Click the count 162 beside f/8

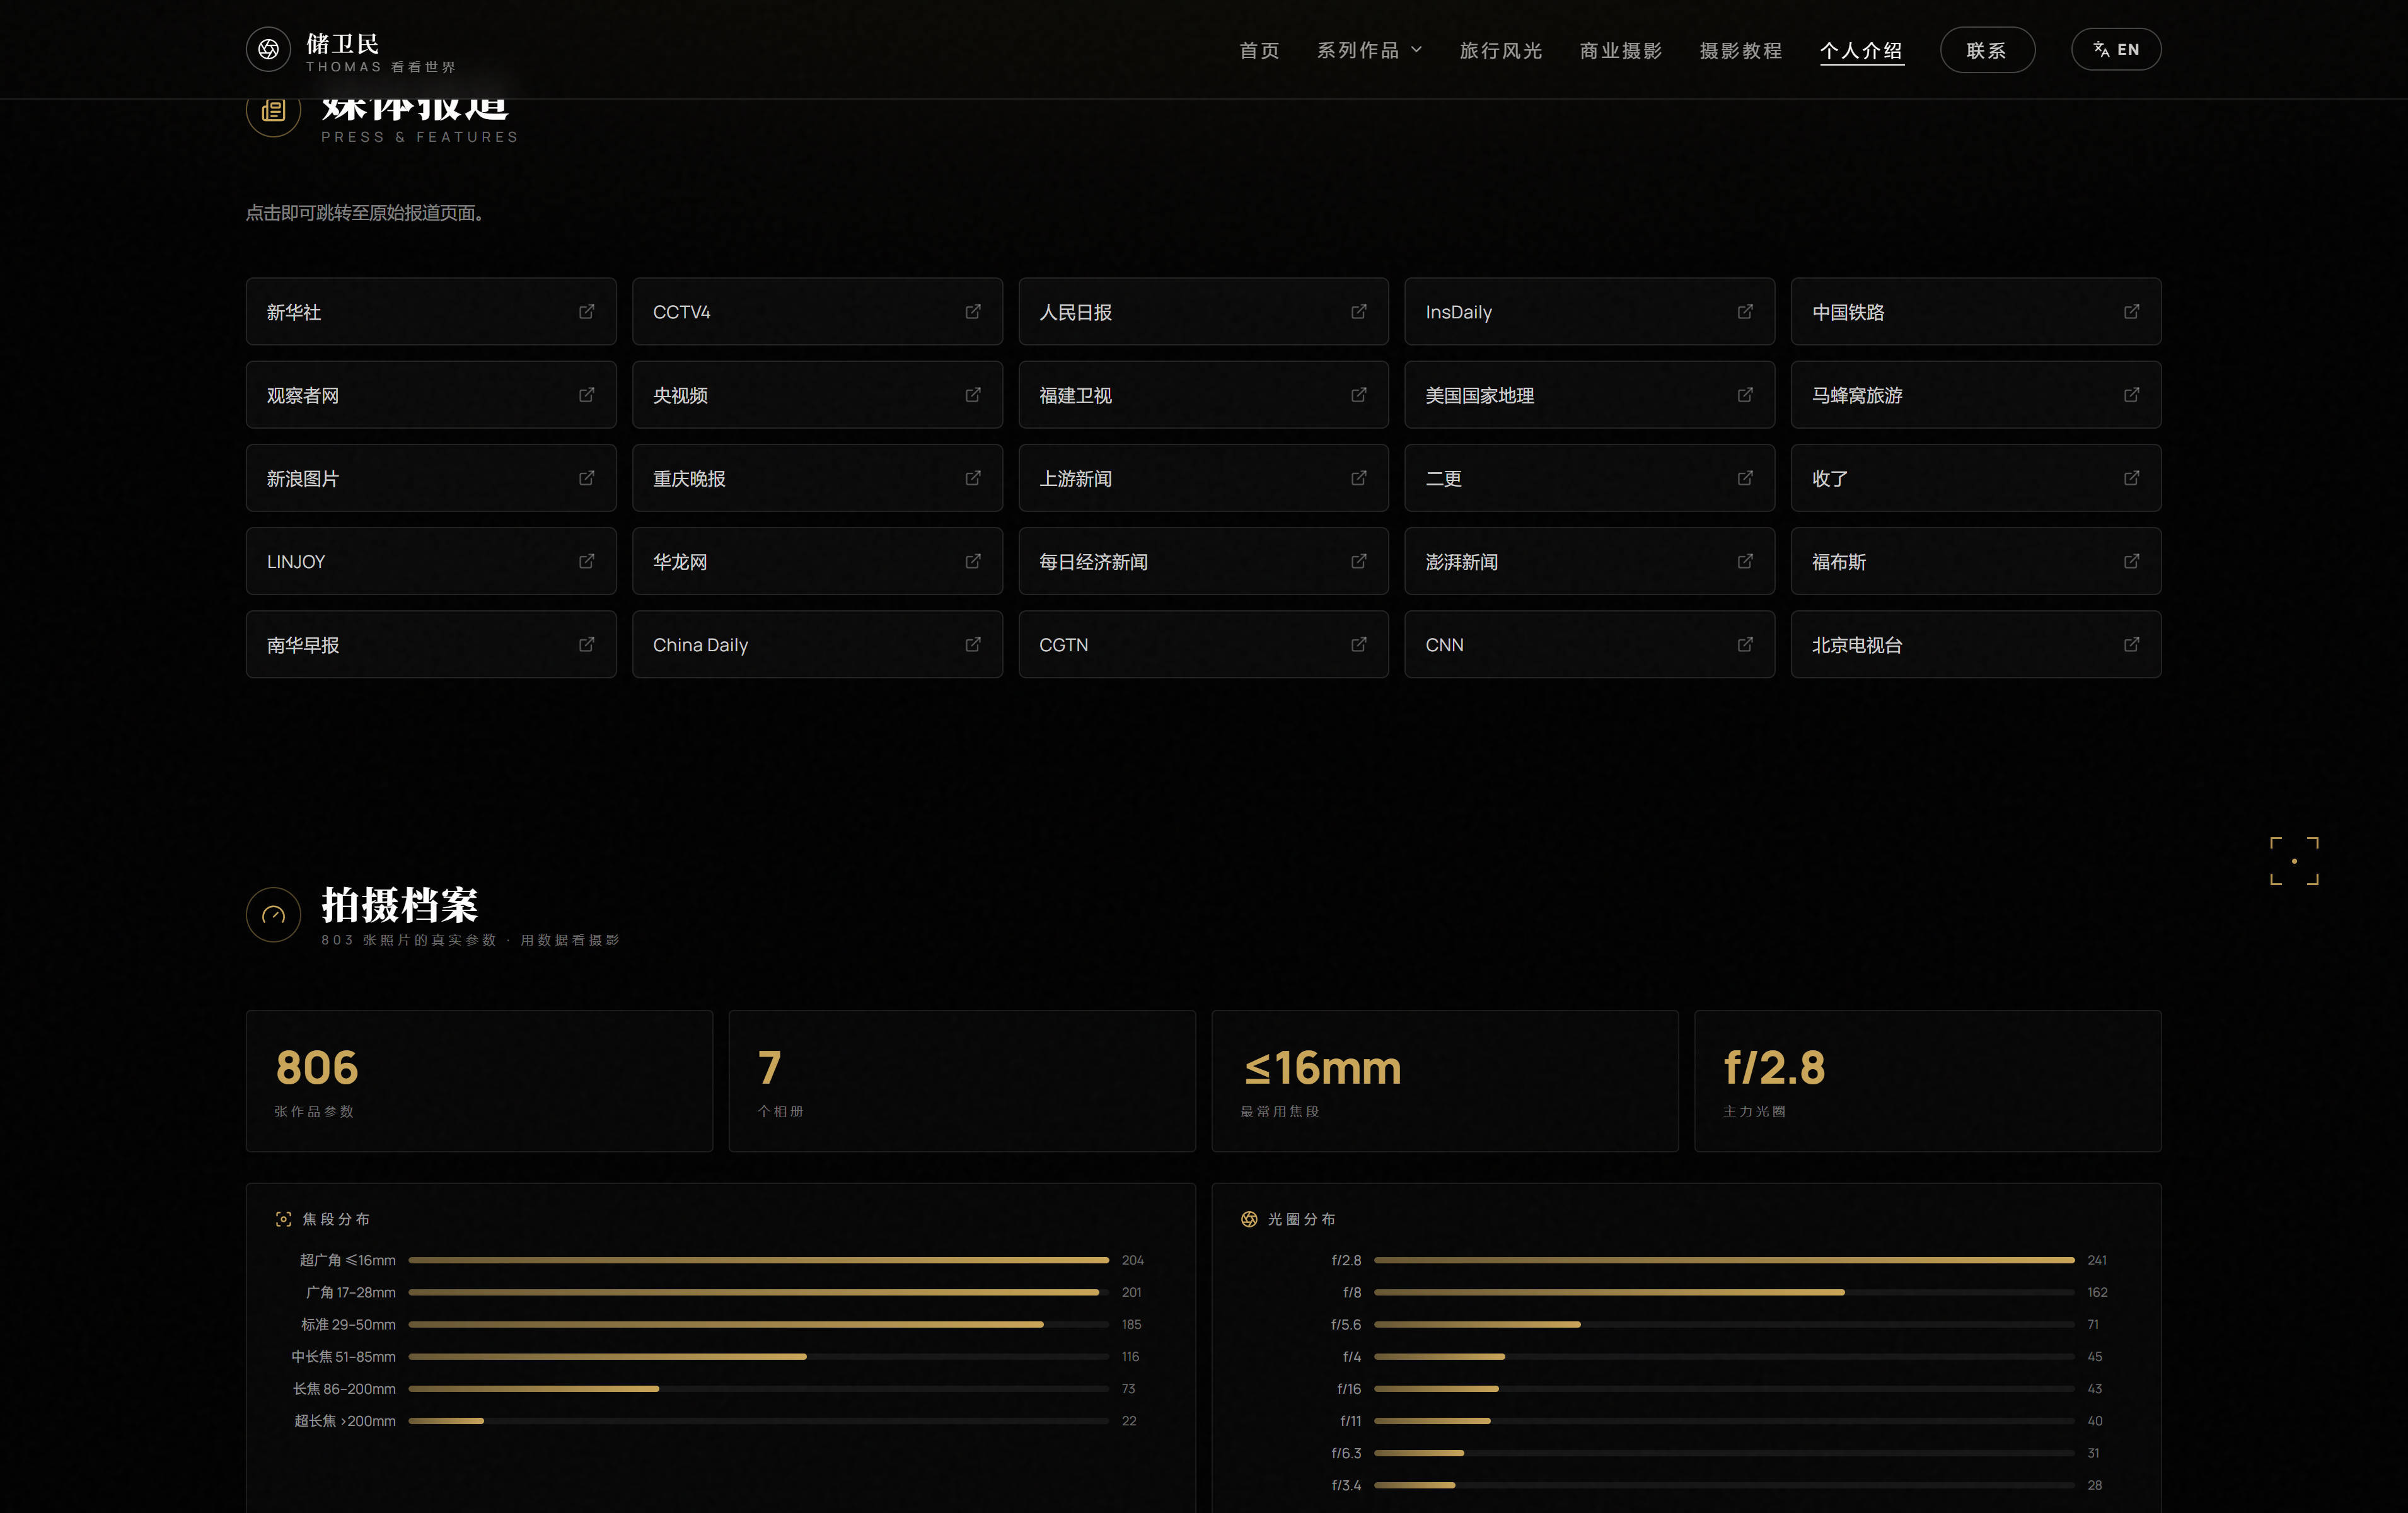[2097, 1292]
